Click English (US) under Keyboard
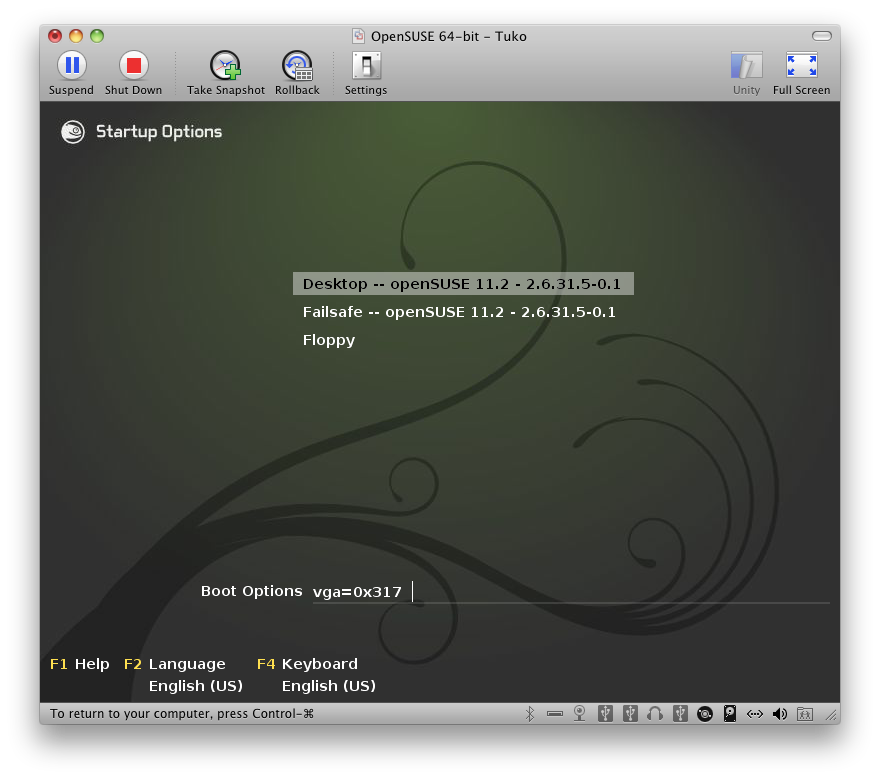 [329, 686]
